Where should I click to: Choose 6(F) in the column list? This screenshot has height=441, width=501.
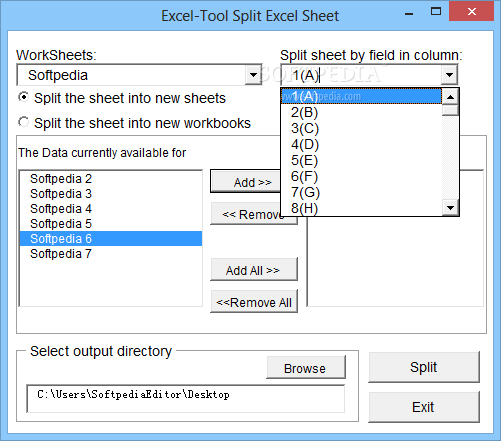pos(361,176)
